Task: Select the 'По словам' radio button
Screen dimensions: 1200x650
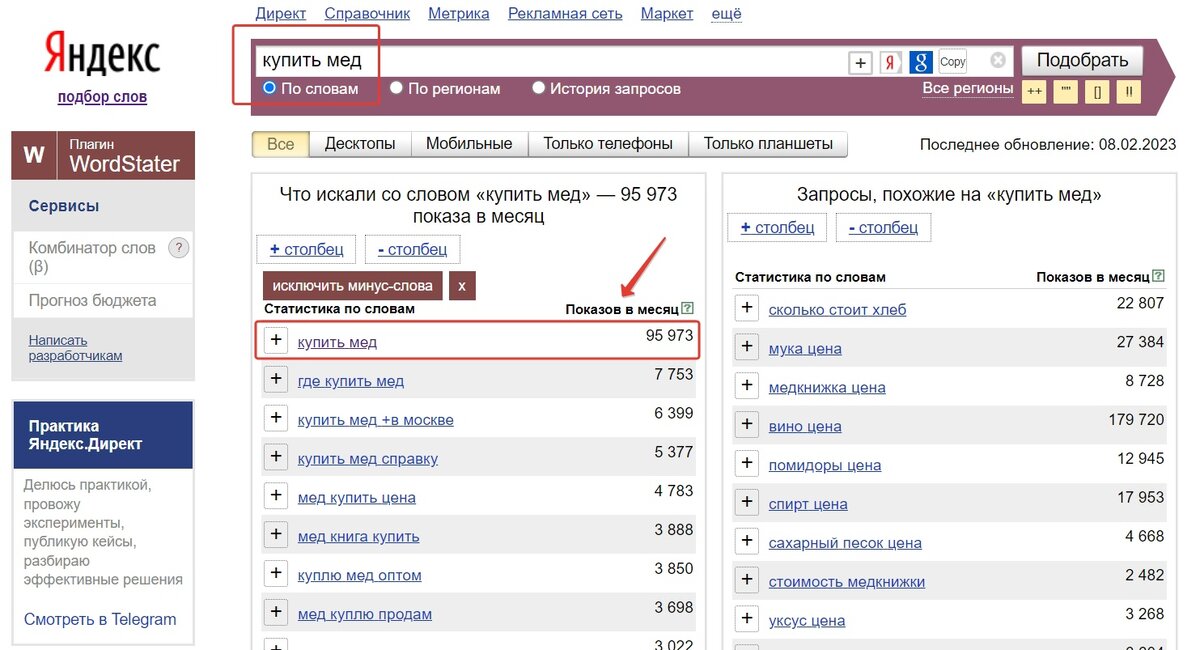Action: 269,88
